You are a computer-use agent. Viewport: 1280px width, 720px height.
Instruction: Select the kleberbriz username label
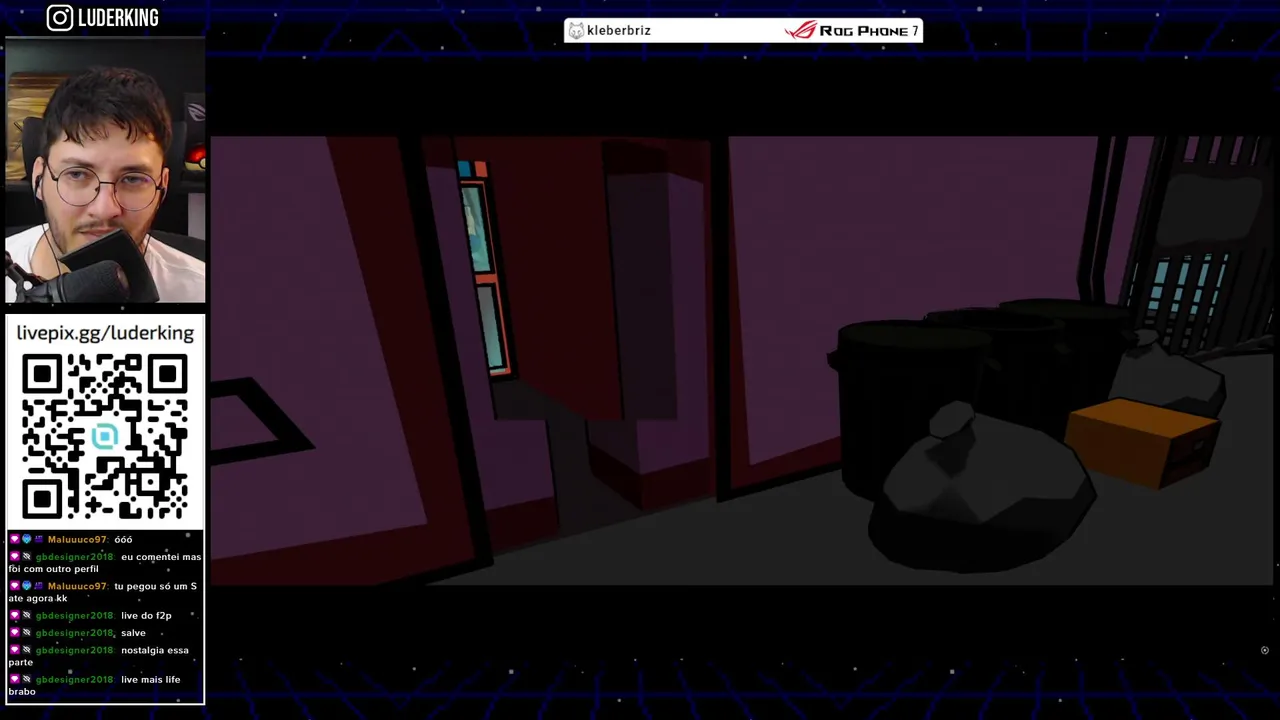click(x=619, y=31)
